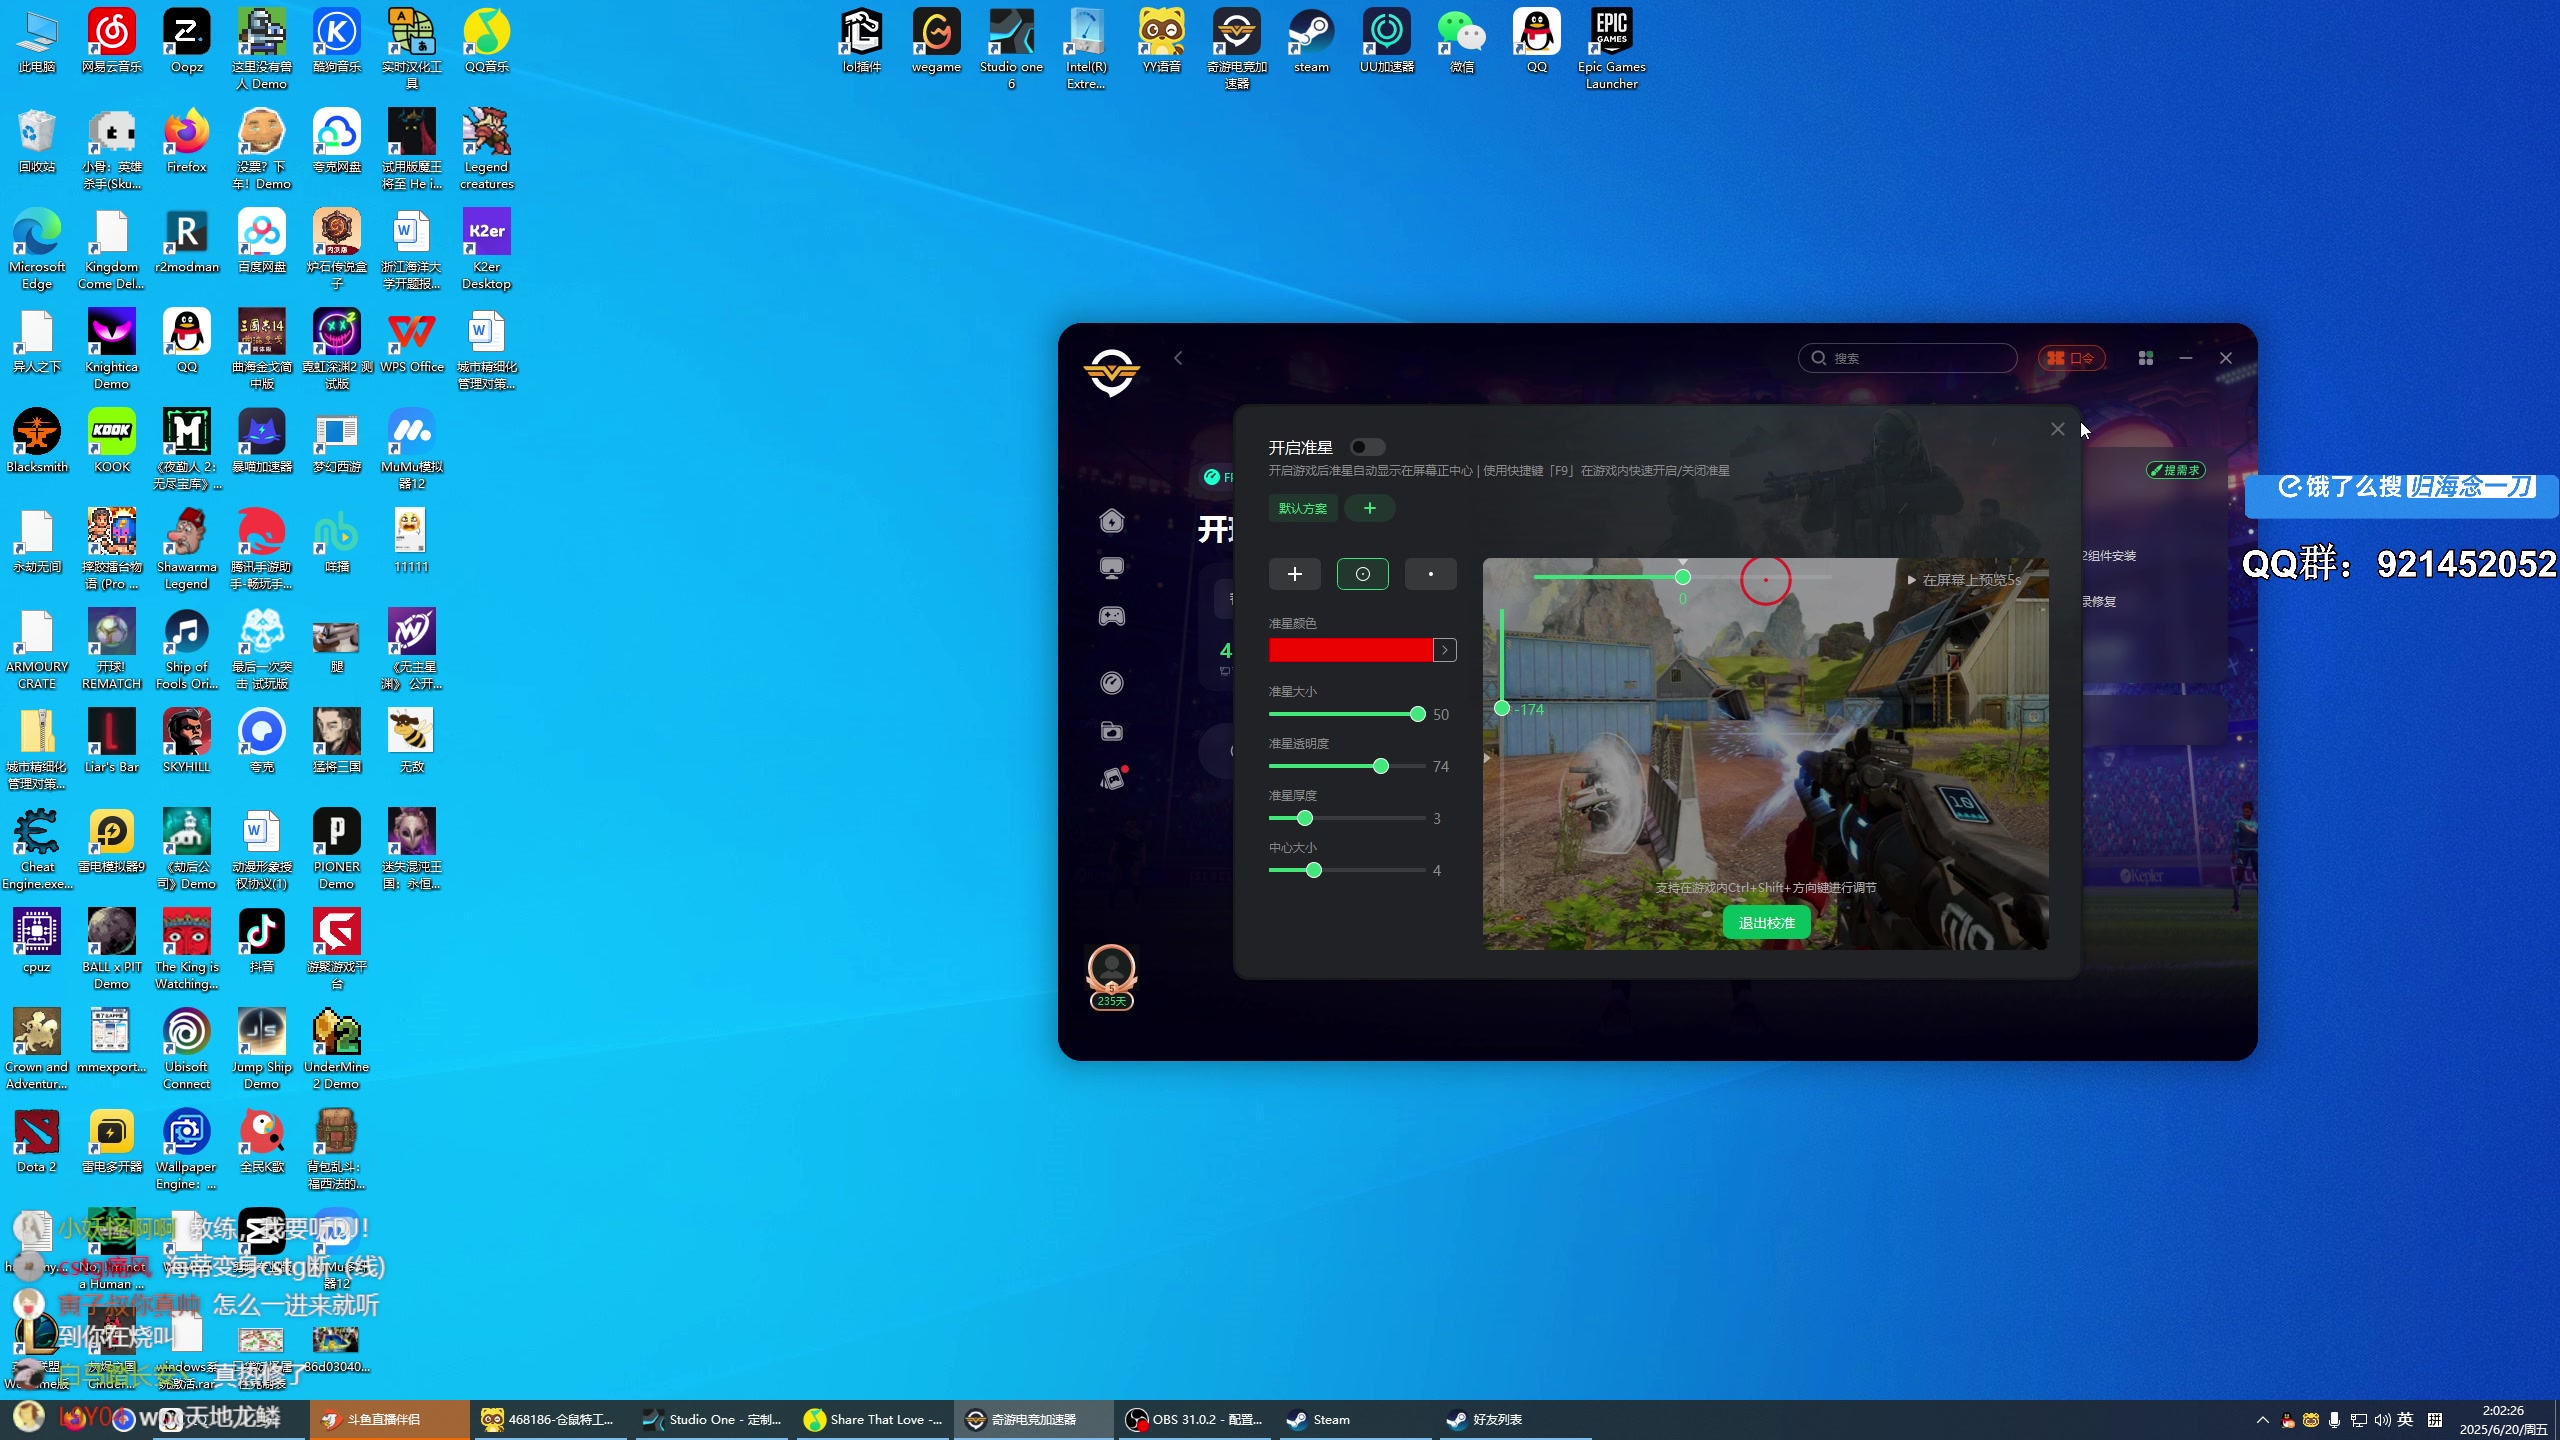Switch to 斗鱼直播伴侣 taskbar item
Image resolution: width=2560 pixels, height=1440 pixels.
(389, 1419)
